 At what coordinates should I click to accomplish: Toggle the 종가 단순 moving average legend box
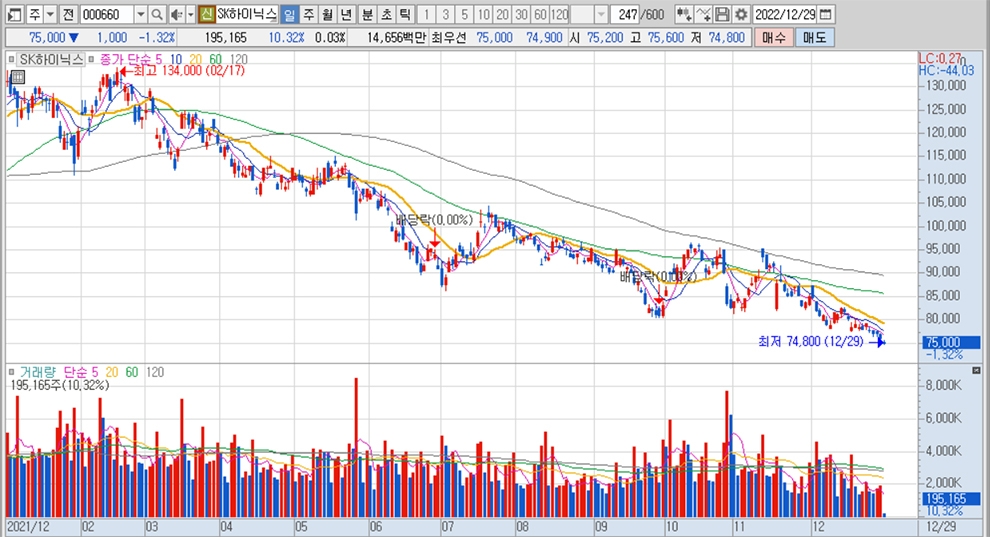(x=92, y=59)
